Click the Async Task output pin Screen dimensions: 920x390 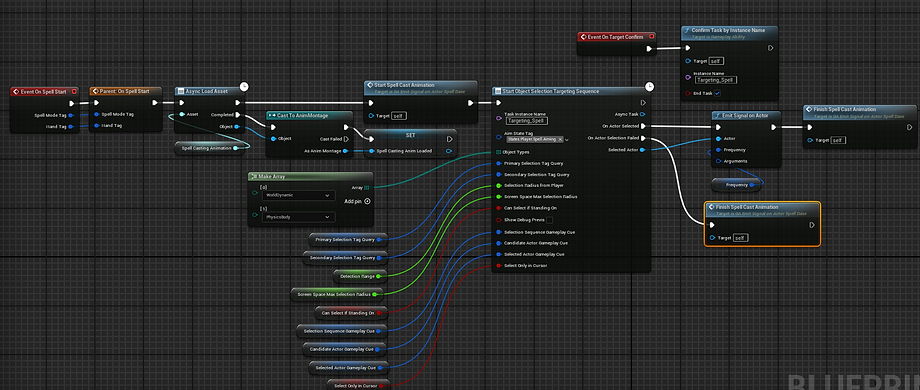[x=643, y=114]
